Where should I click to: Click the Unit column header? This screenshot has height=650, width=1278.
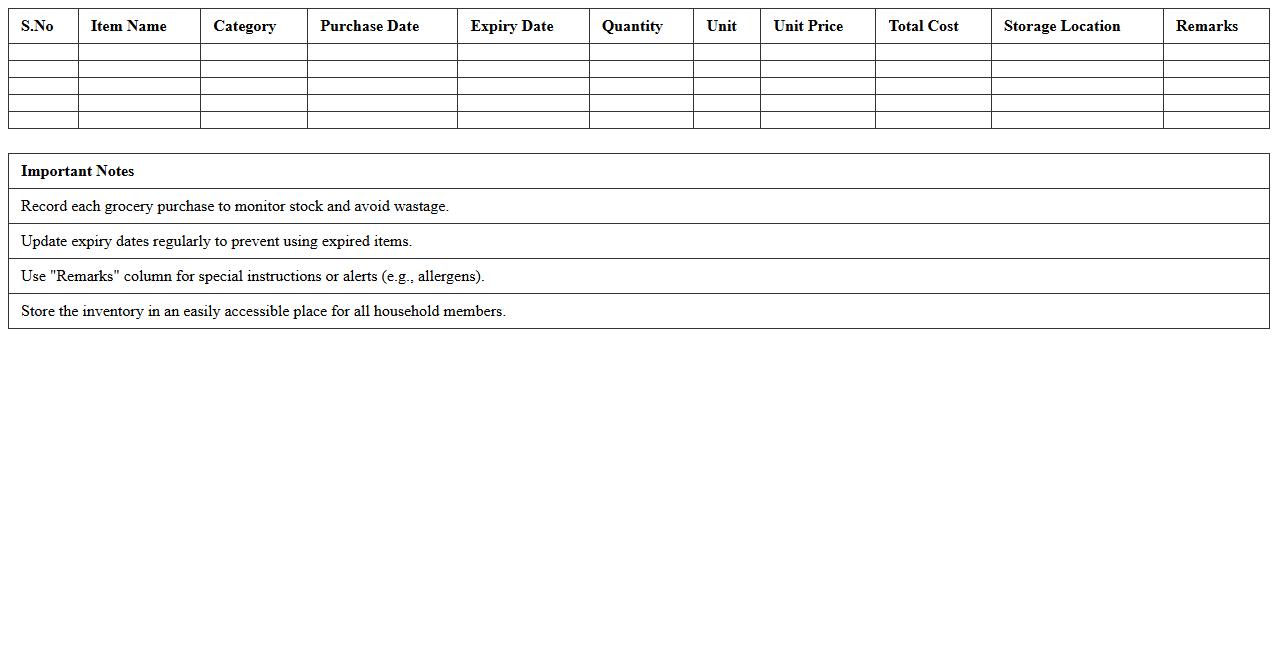point(721,26)
